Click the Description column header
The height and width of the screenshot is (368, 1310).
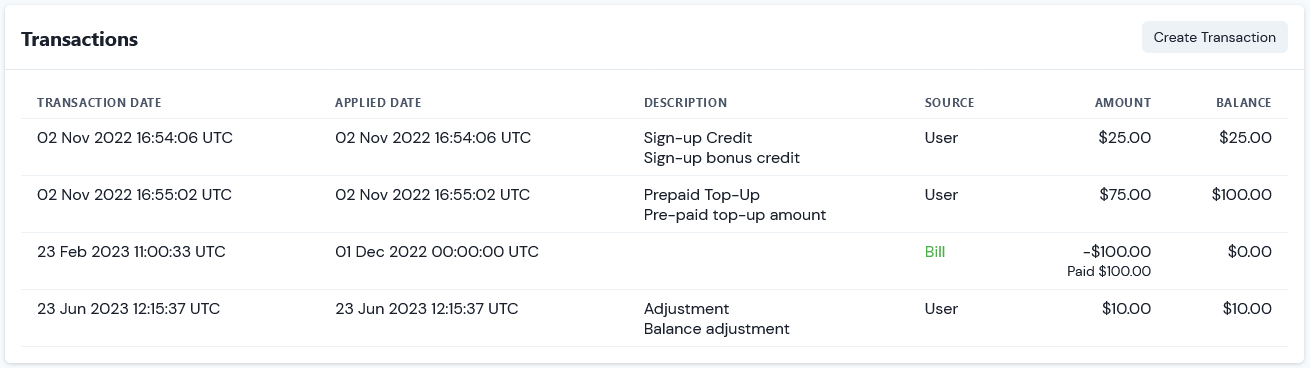click(x=685, y=103)
